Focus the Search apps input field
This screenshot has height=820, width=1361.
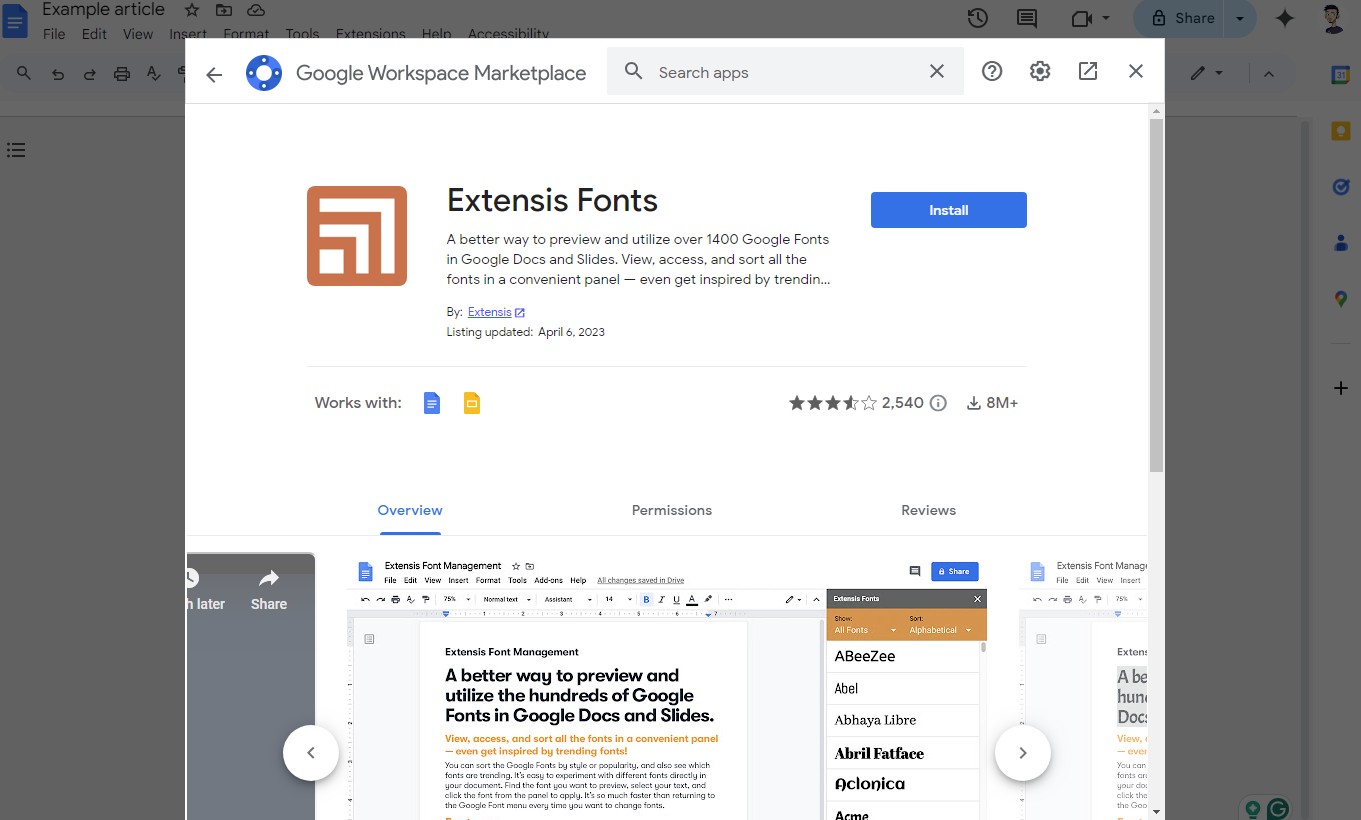tap(785, 72)
